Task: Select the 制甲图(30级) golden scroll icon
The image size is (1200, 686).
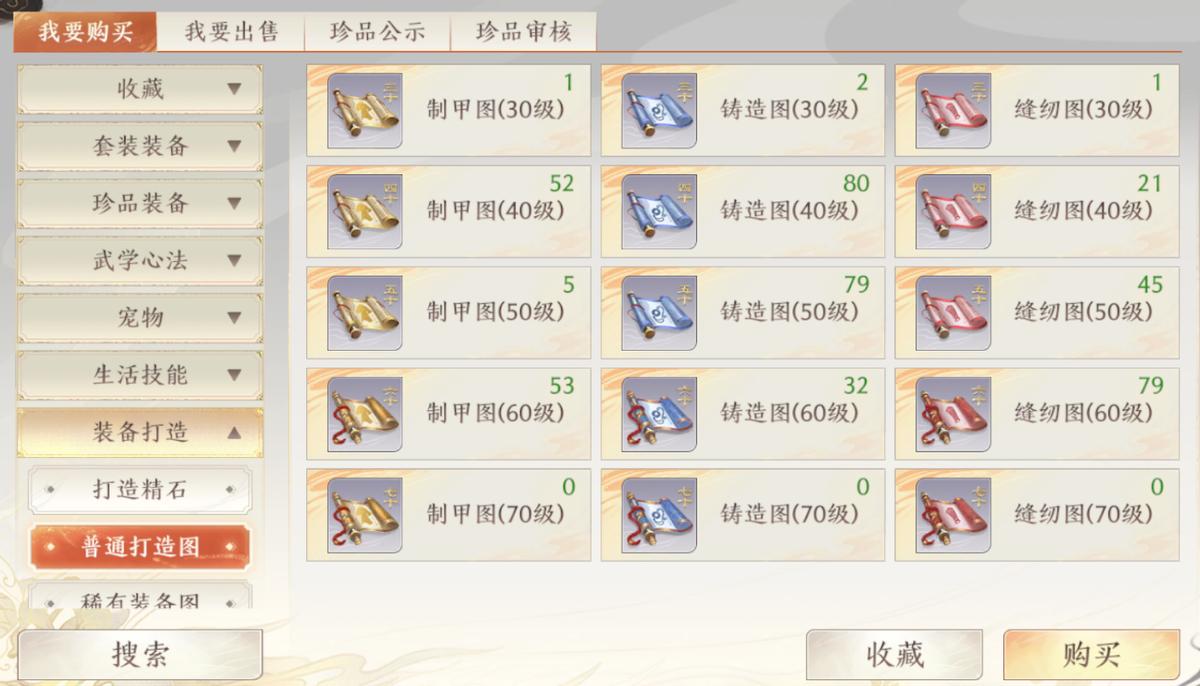Action: [365, 111]
